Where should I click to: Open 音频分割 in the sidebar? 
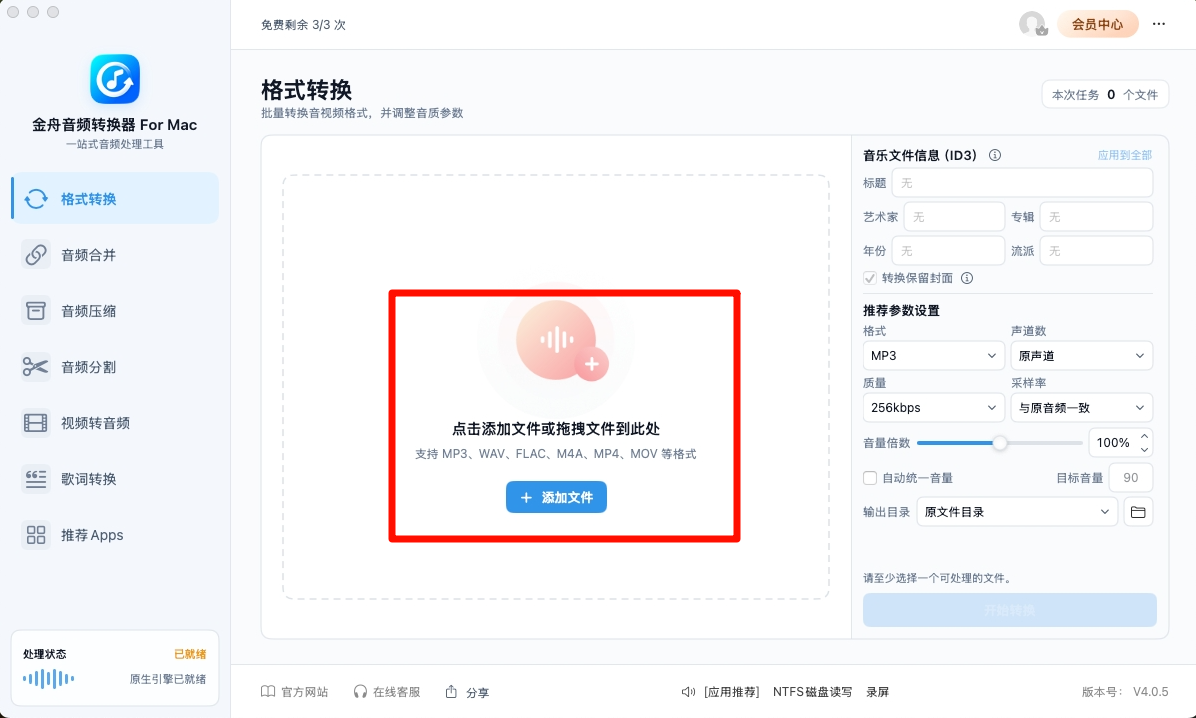tap(115, 367)
